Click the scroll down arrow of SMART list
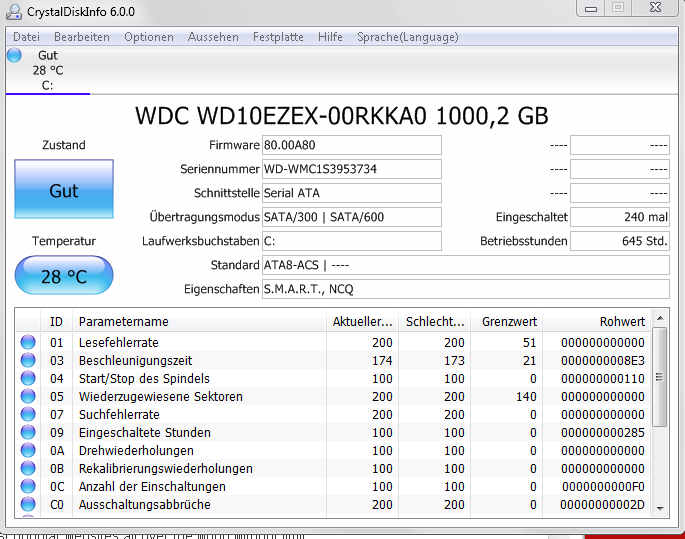The image size is (685, 539). (660, 508)
